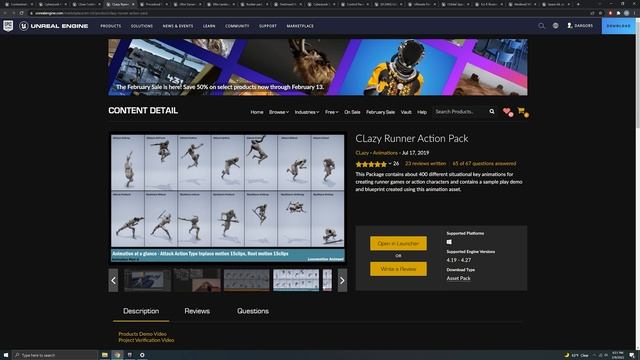
Task: Click the Chrome taskbar icon
Action: [118, 355]
